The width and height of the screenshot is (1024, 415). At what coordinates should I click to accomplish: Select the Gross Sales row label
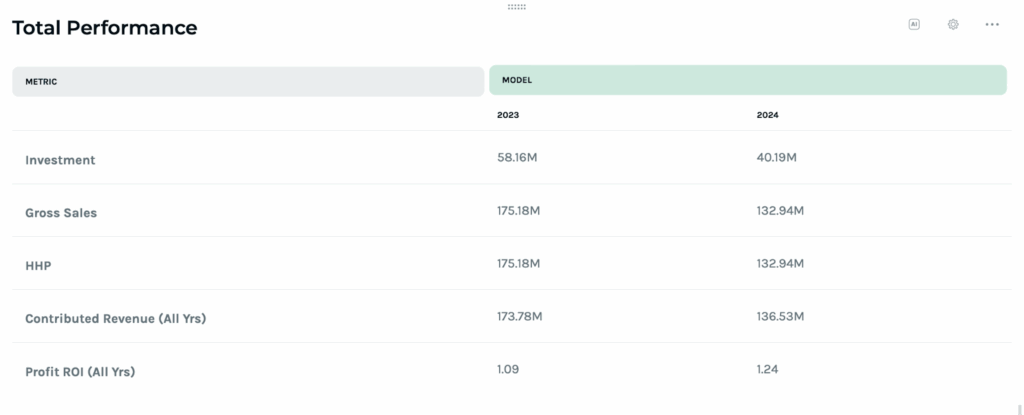click(61, 213)
